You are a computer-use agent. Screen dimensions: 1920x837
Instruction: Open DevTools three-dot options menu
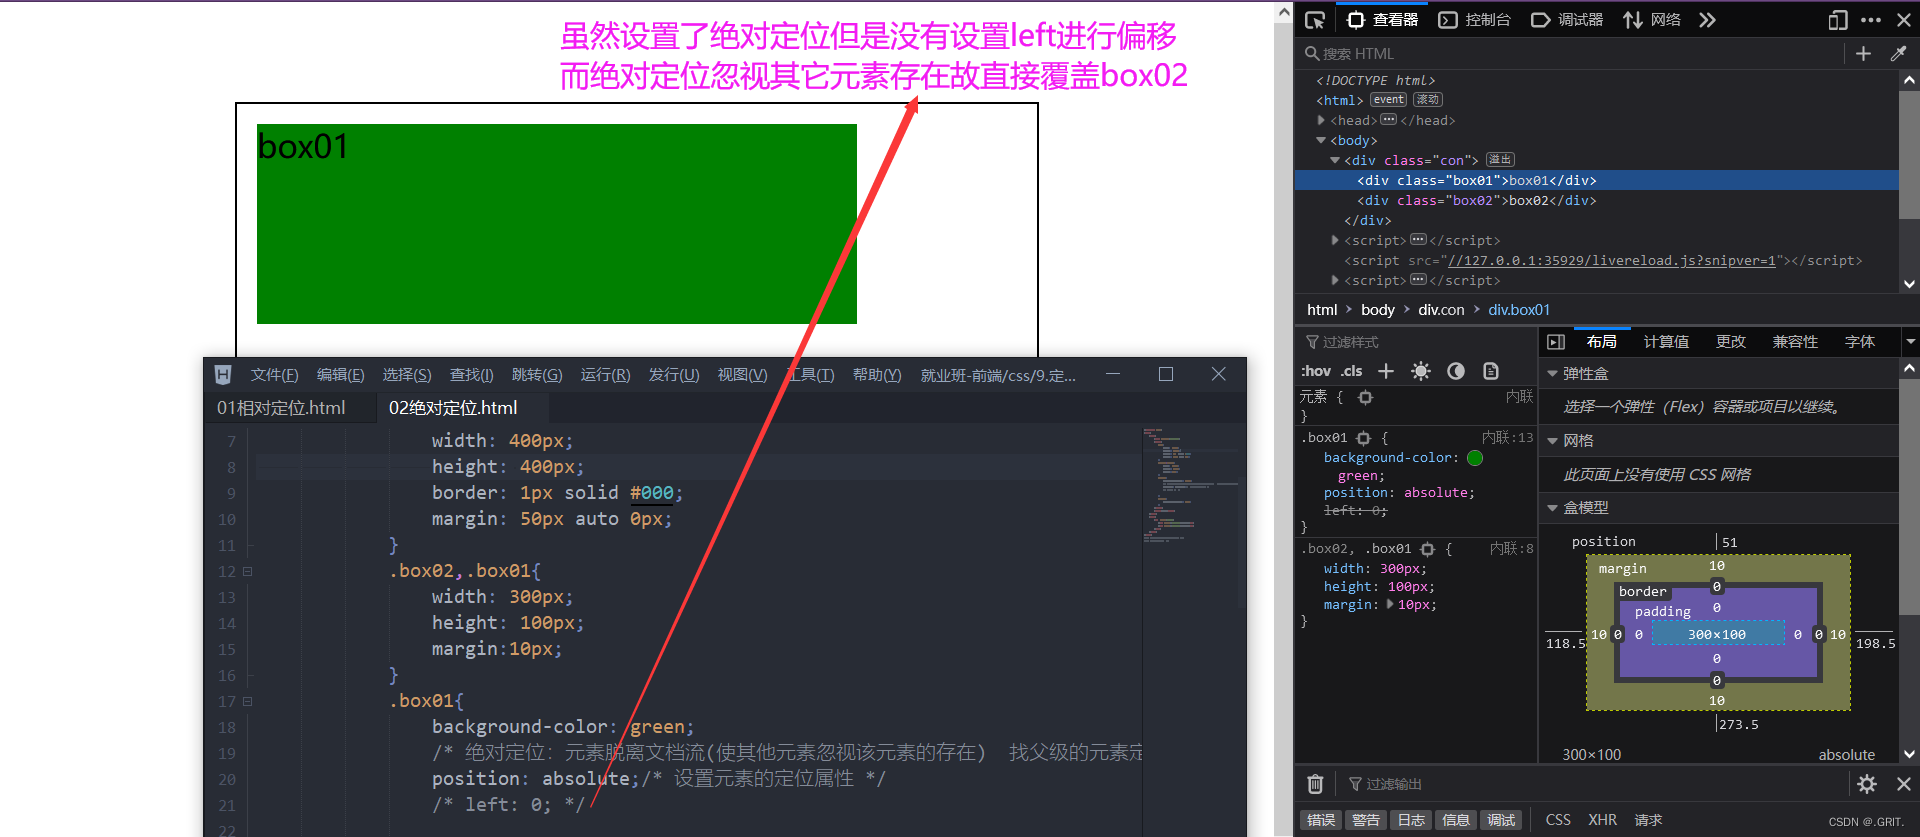1871,20
